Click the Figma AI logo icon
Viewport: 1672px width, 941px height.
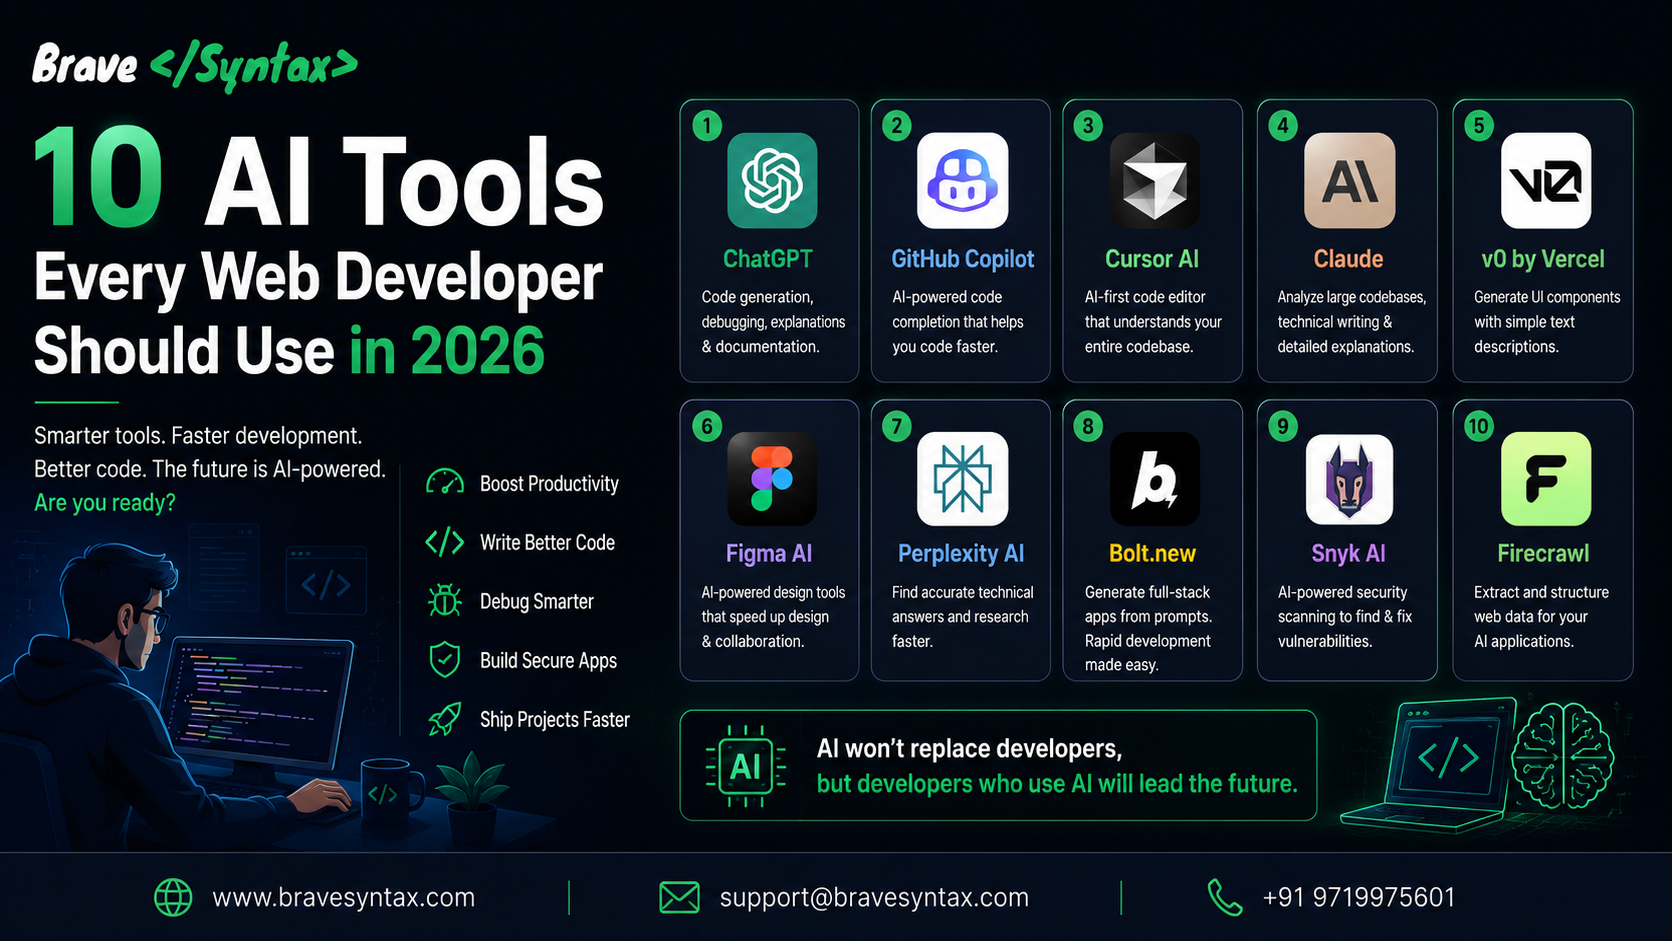[772, 479]
